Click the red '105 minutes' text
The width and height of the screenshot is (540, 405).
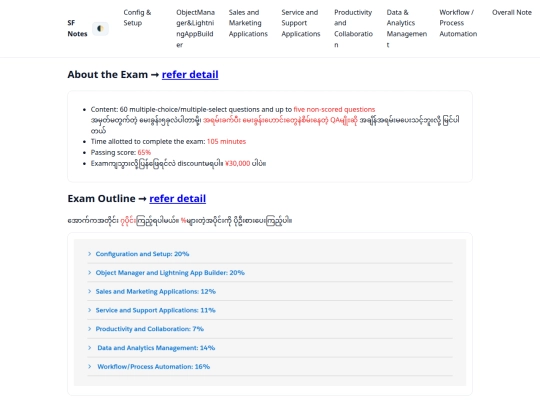click(226, 142)
